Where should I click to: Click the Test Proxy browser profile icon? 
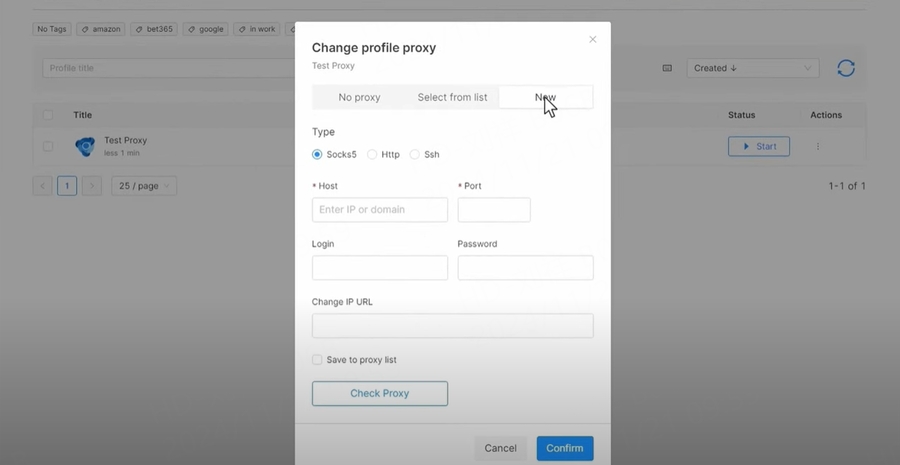click(85, 147)
